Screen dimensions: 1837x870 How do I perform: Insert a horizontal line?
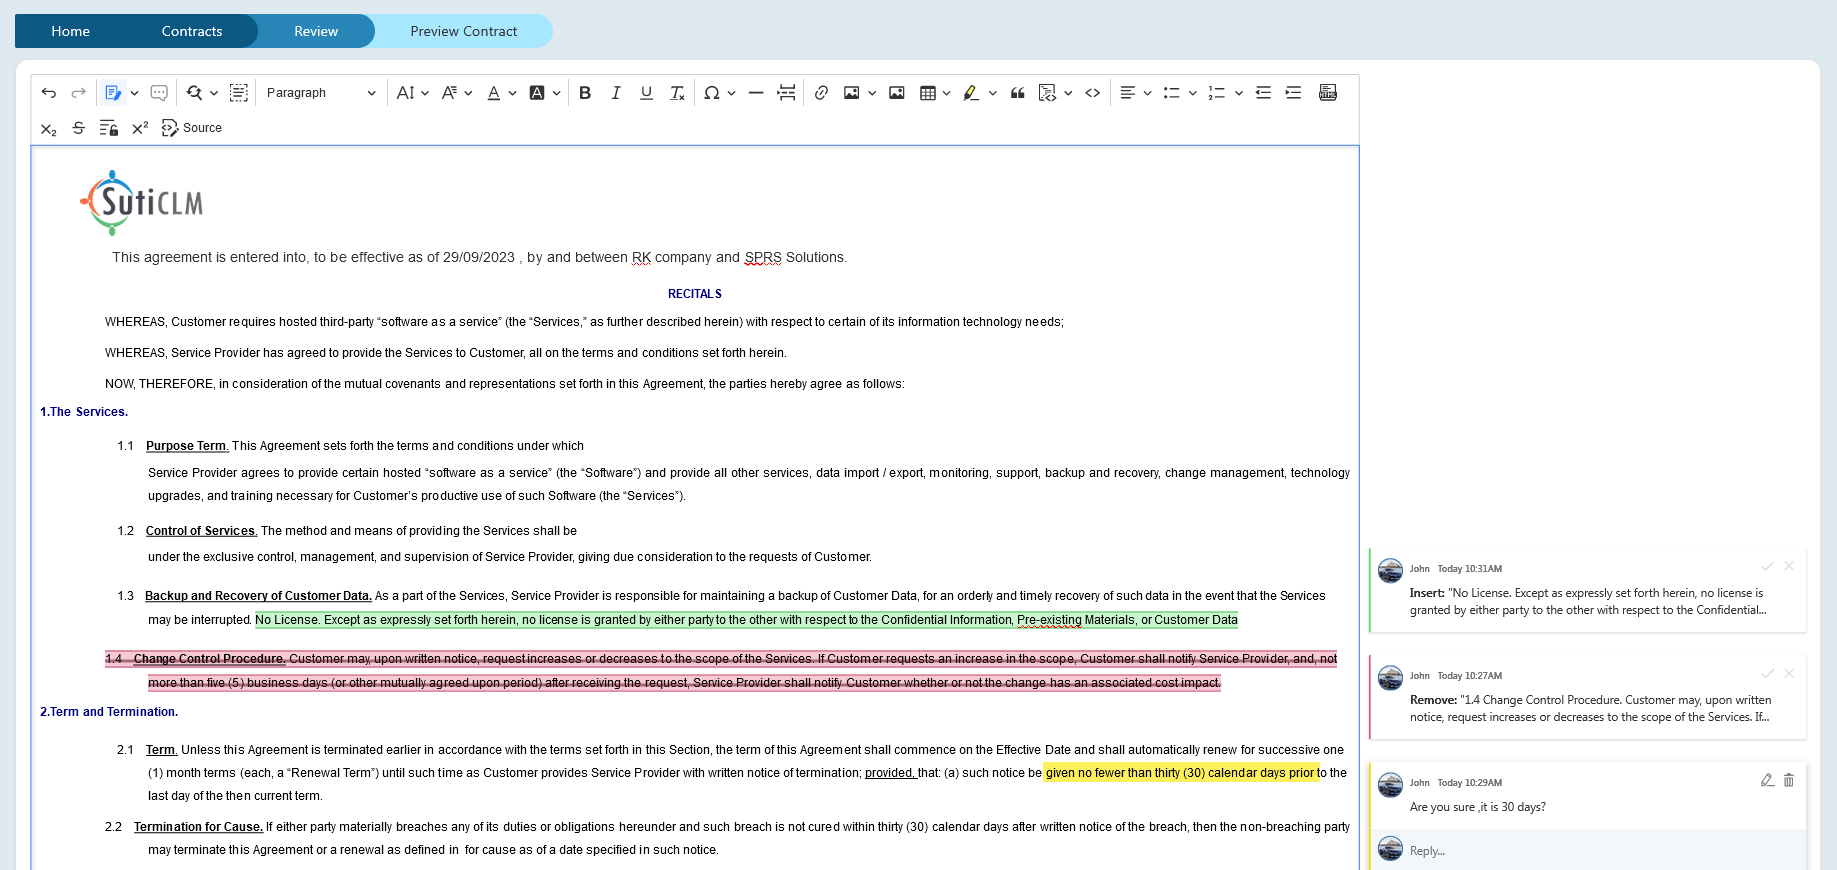(756, 93)
